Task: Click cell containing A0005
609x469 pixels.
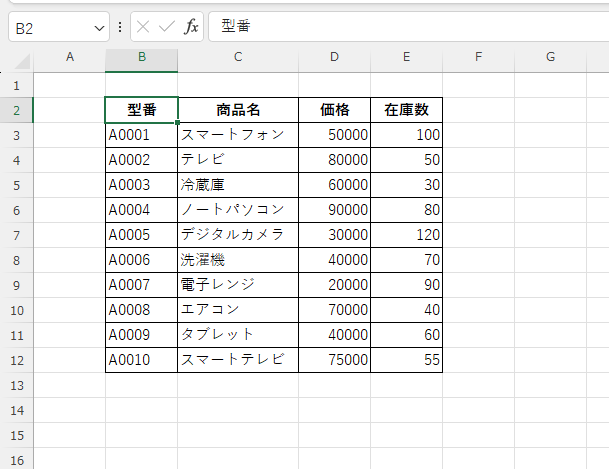Action: [x=142, y=235]
